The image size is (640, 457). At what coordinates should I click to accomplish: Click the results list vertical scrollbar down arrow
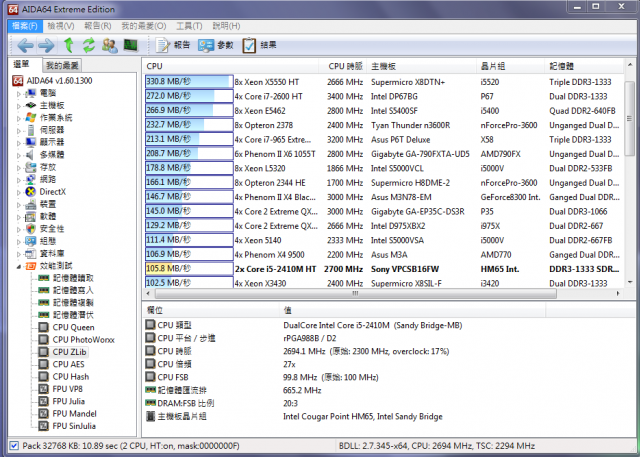(x=630, y=282)
